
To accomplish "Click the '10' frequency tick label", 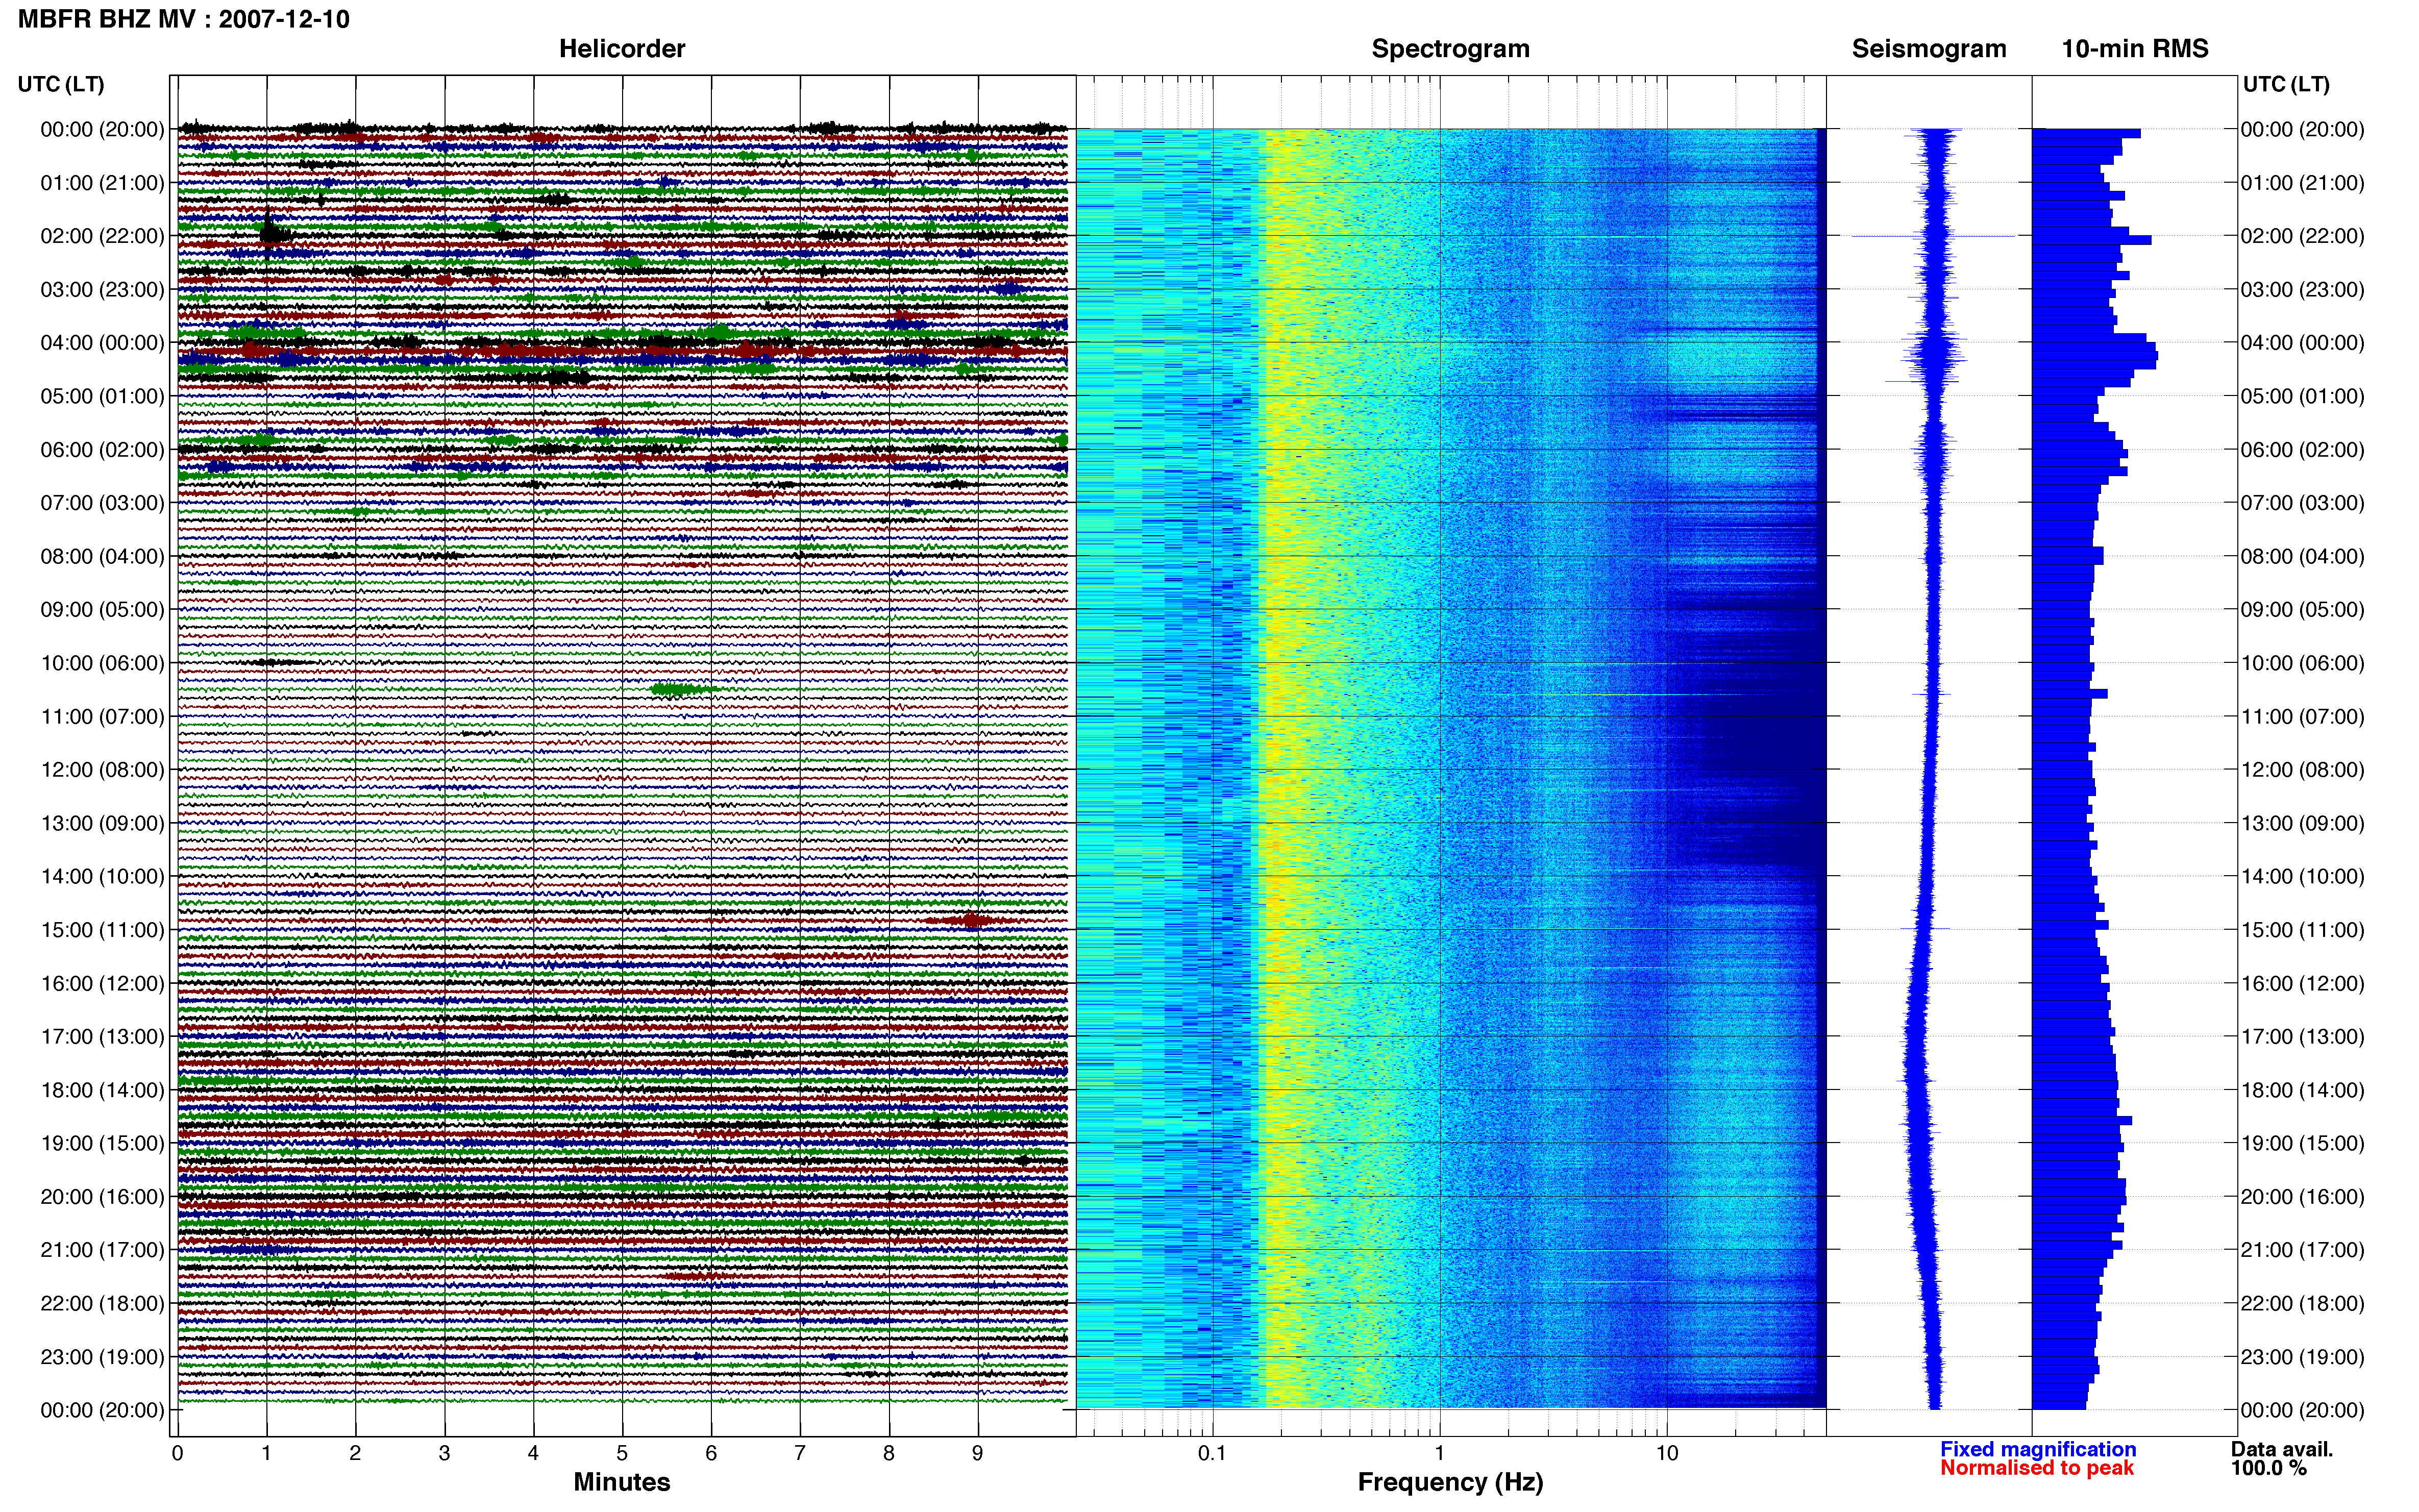I will coord(1667,1453).
